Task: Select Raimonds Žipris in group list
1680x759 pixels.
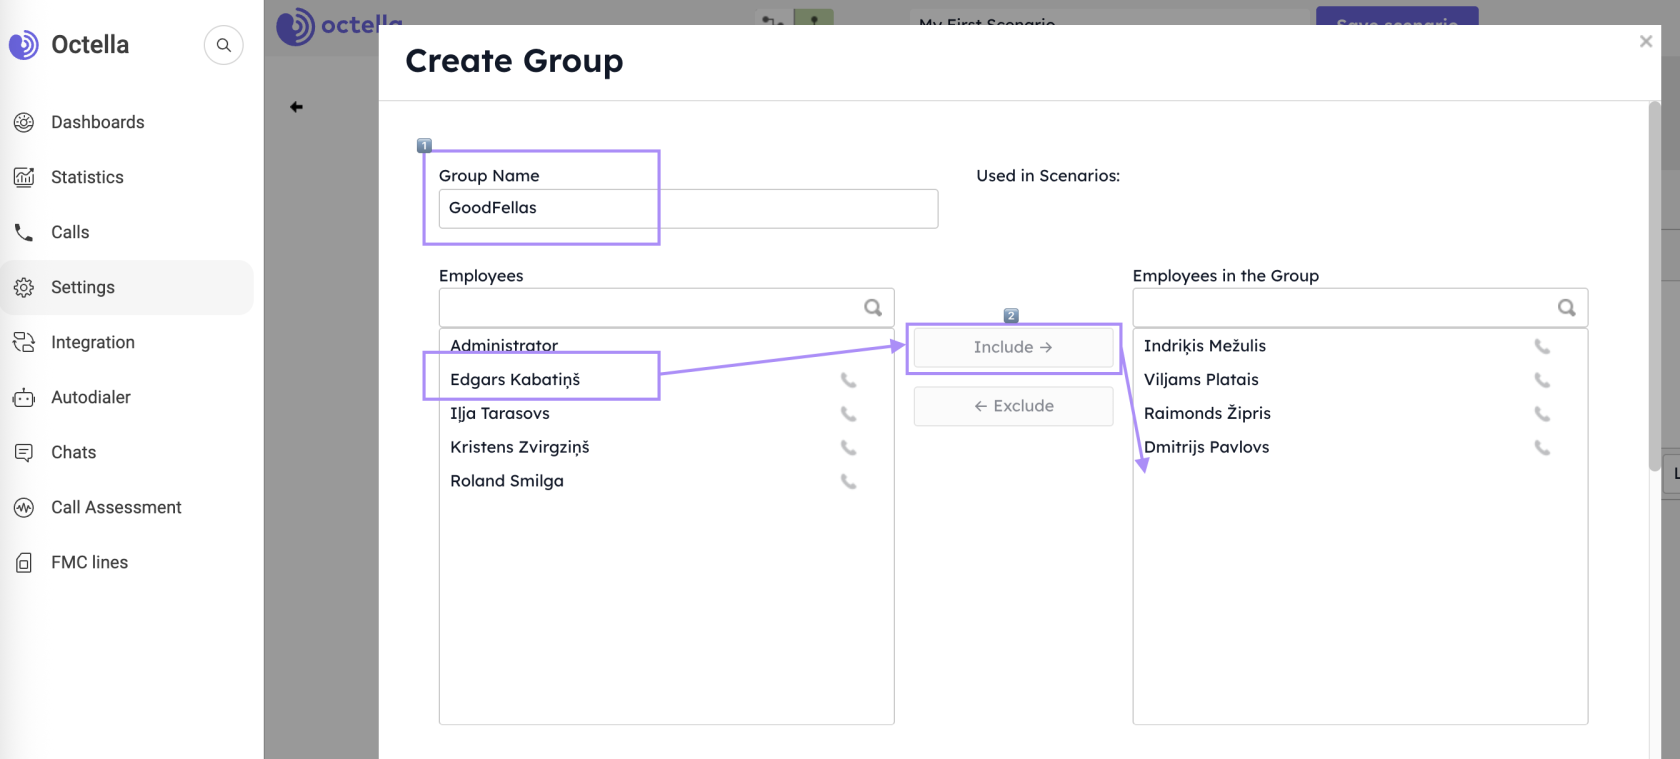Action: pyautogui.click(x=1207, y=413)
